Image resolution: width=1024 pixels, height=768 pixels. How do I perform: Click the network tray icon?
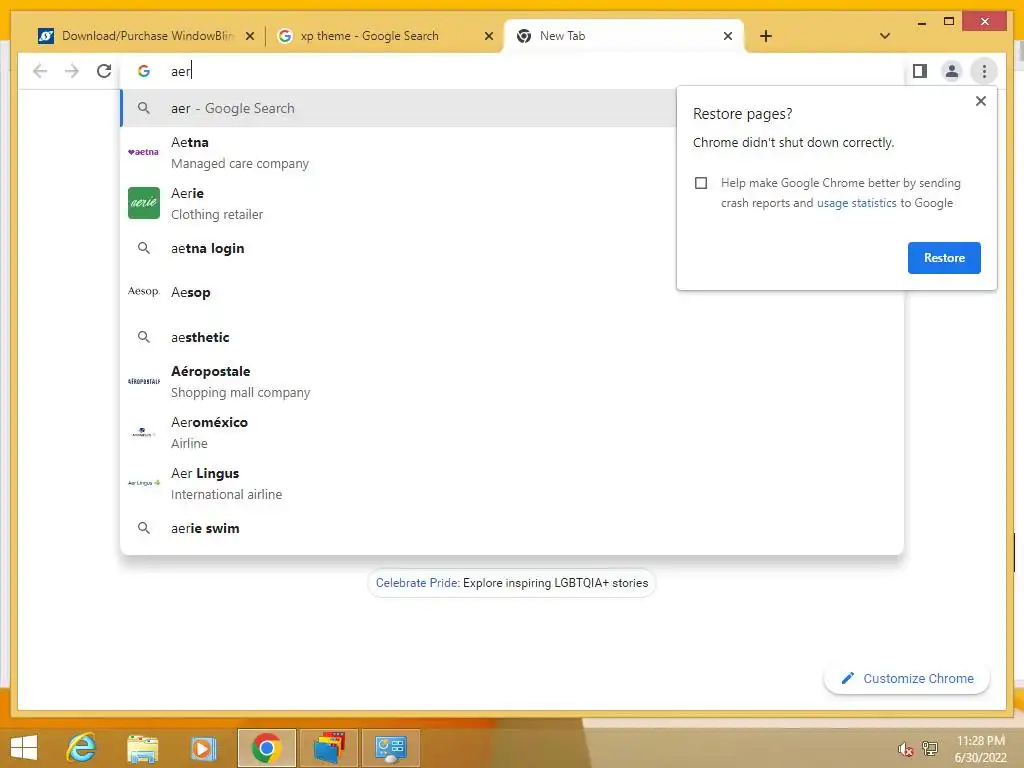[930, 748]
